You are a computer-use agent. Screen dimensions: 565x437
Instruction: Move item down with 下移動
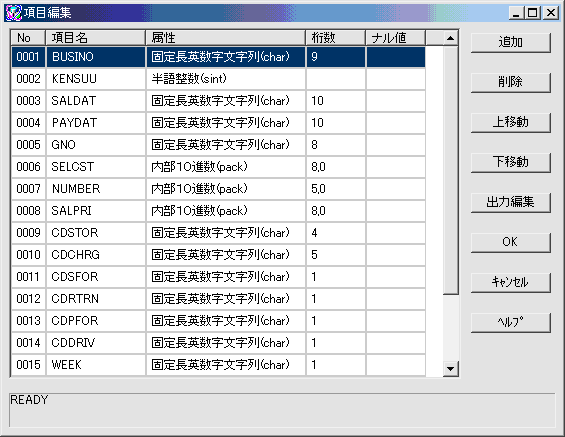[x=511, y=162]
